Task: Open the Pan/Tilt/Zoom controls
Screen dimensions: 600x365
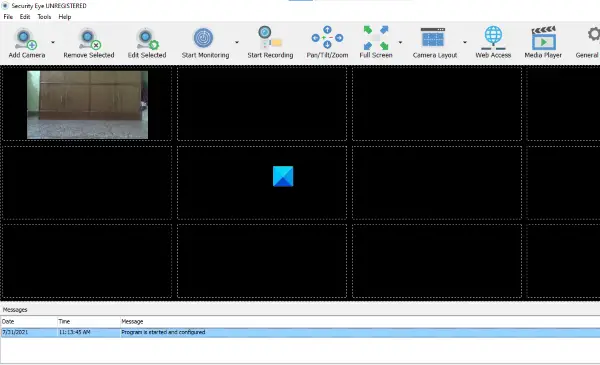Action: 327,42
